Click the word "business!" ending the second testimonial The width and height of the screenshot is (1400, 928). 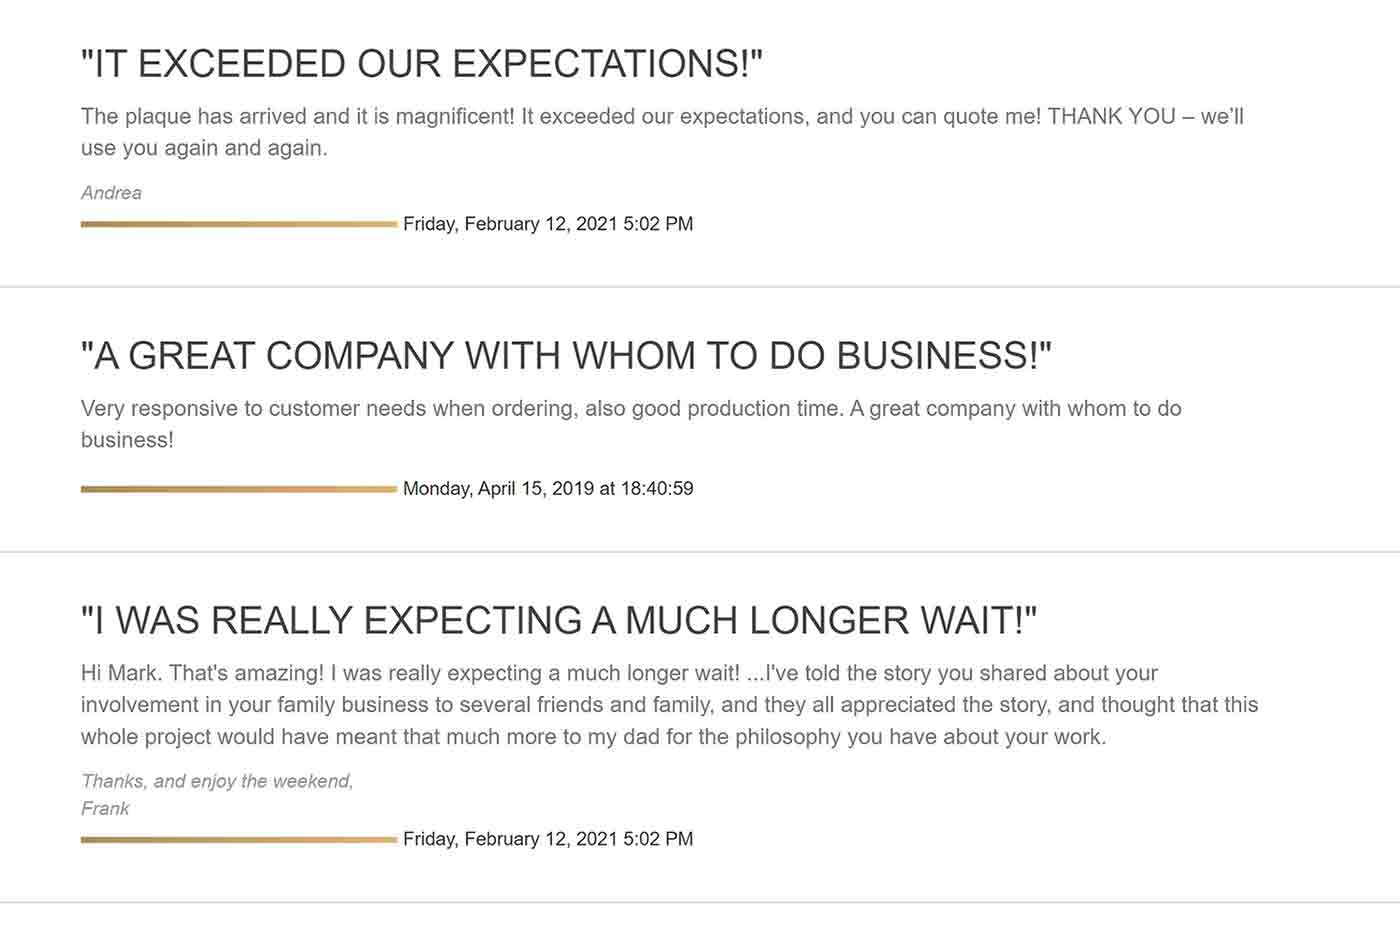tap(127, 440)
